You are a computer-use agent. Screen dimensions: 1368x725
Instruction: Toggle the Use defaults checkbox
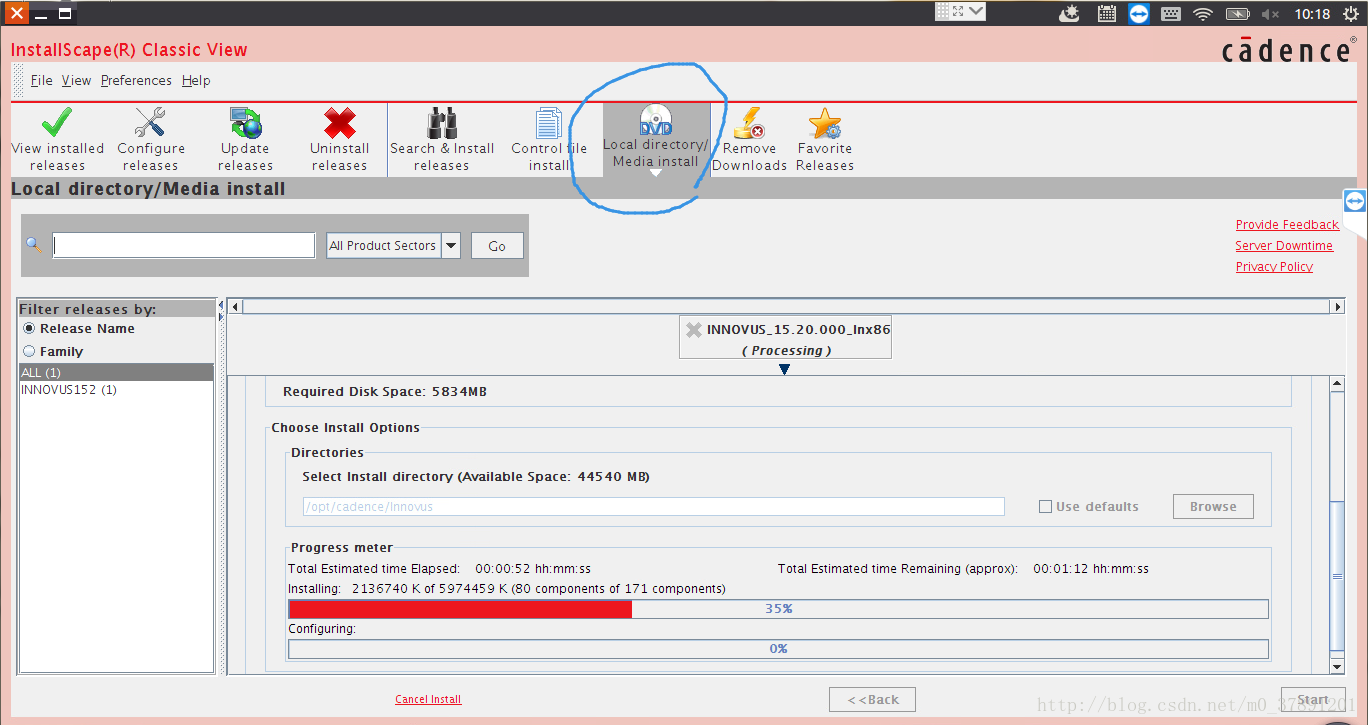coord(1045,507)
